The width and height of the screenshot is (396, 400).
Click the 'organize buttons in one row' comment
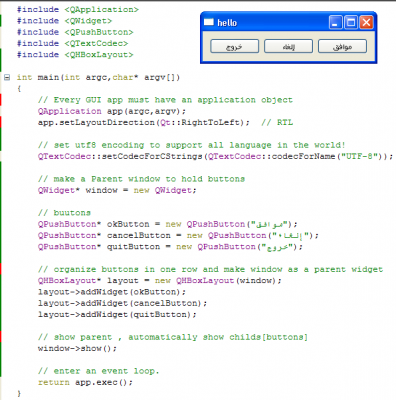(x=210, y=269)
